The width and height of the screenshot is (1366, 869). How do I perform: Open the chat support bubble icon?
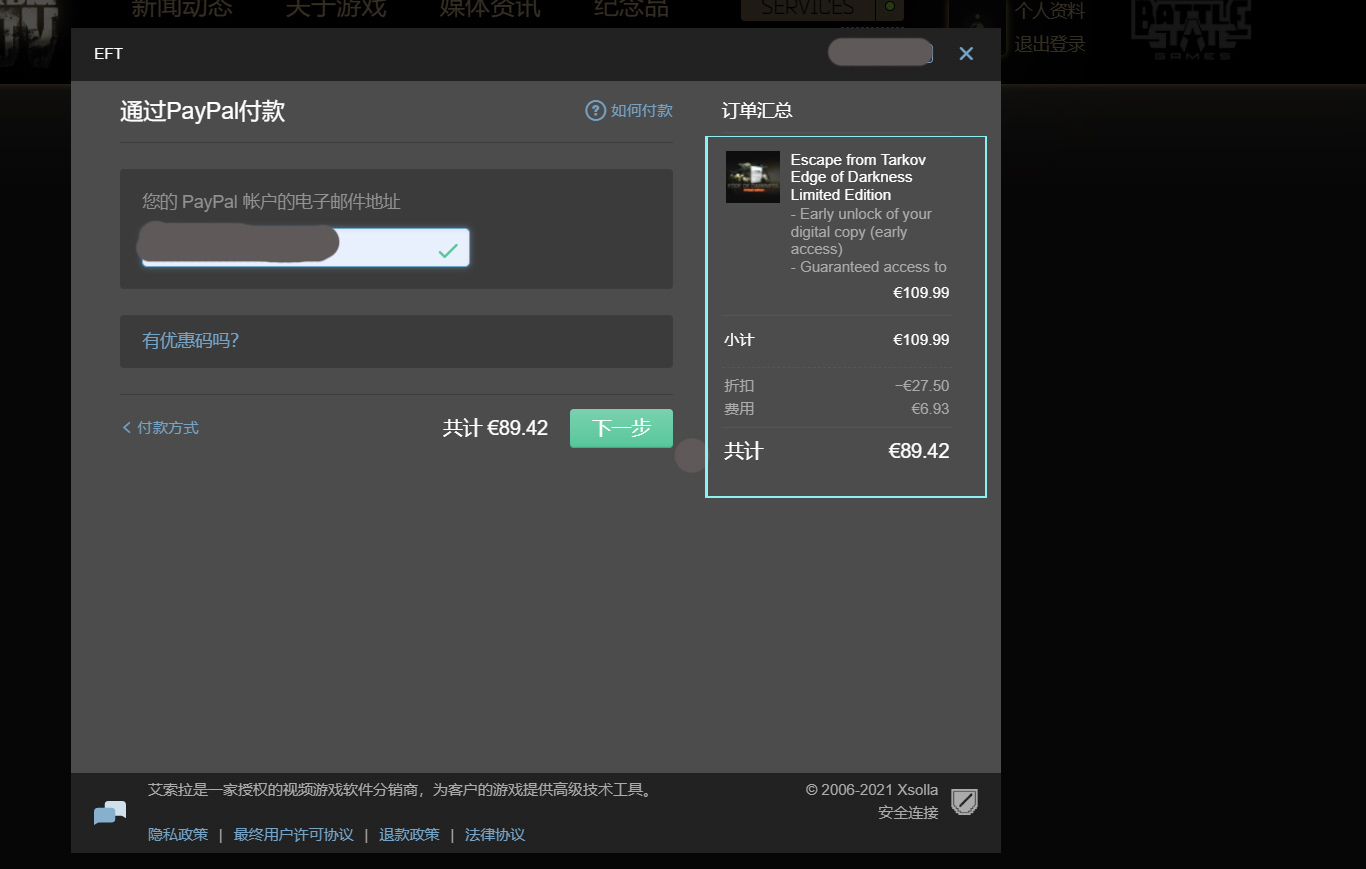110,813
